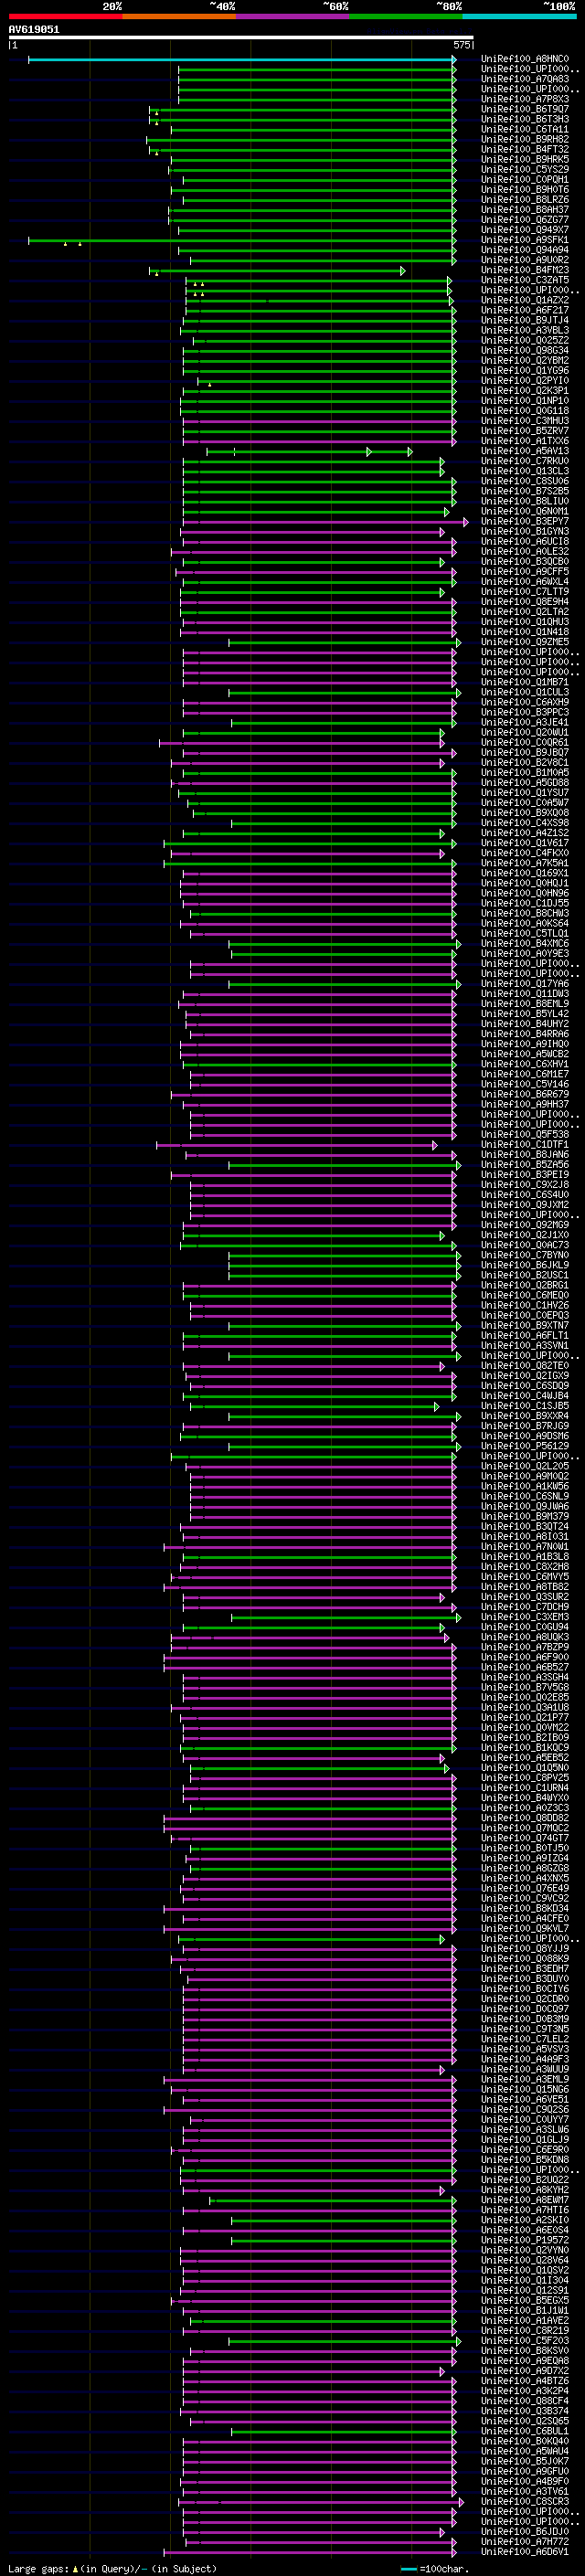The width and height of the screenshot is (585, 2576).
Task: Select hit label UniRef100_A4Z1S2
Action: 524,833
